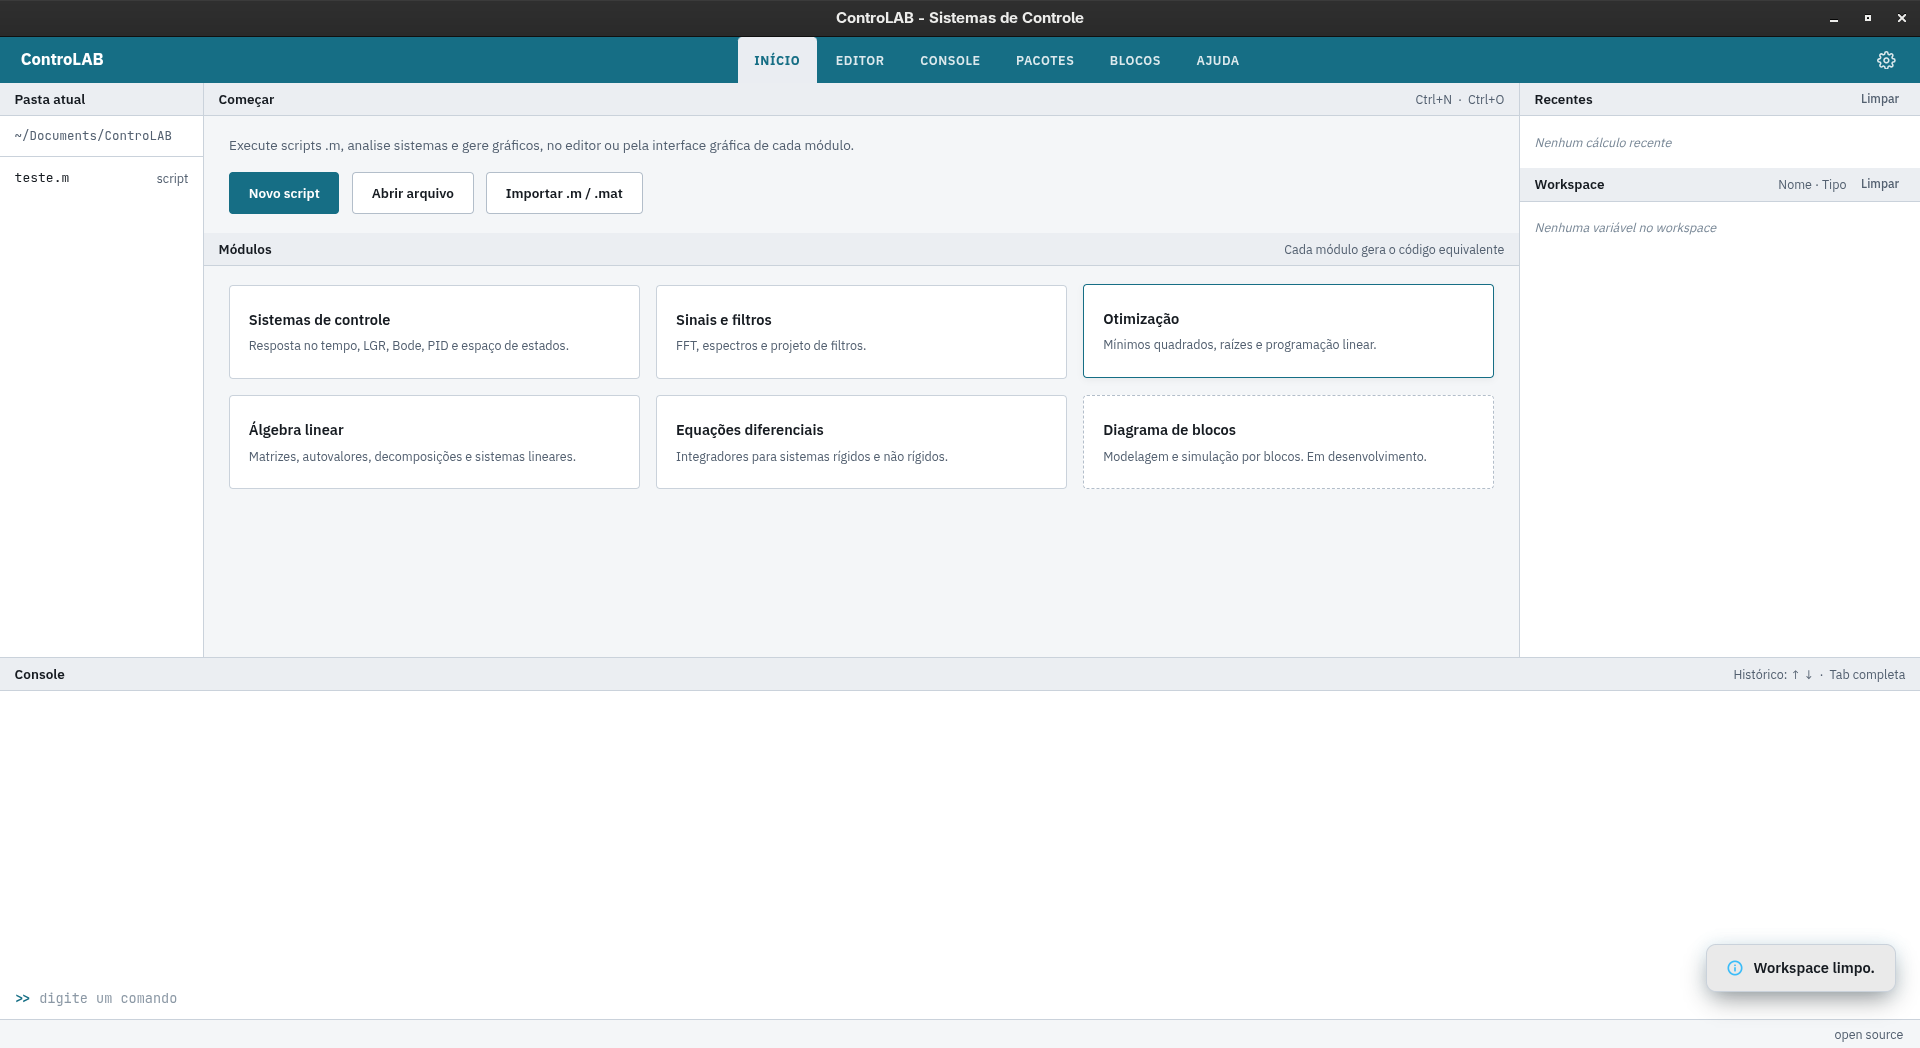Click the ControLAB logo in header
This screenshot has width=1920, height=1048.
click(x=62, y=60)
